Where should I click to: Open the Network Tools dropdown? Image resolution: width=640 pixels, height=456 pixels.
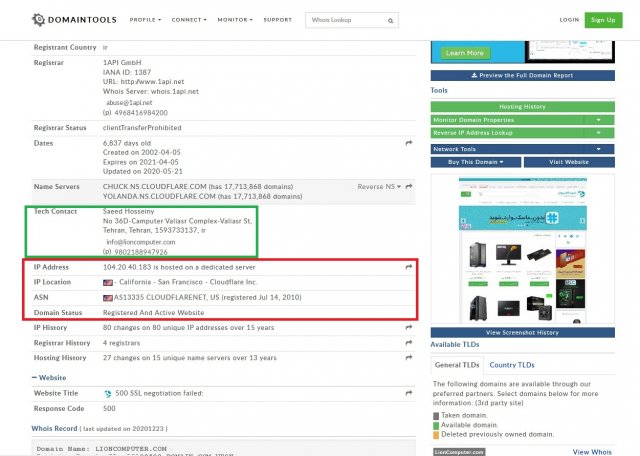click(598, 149)
